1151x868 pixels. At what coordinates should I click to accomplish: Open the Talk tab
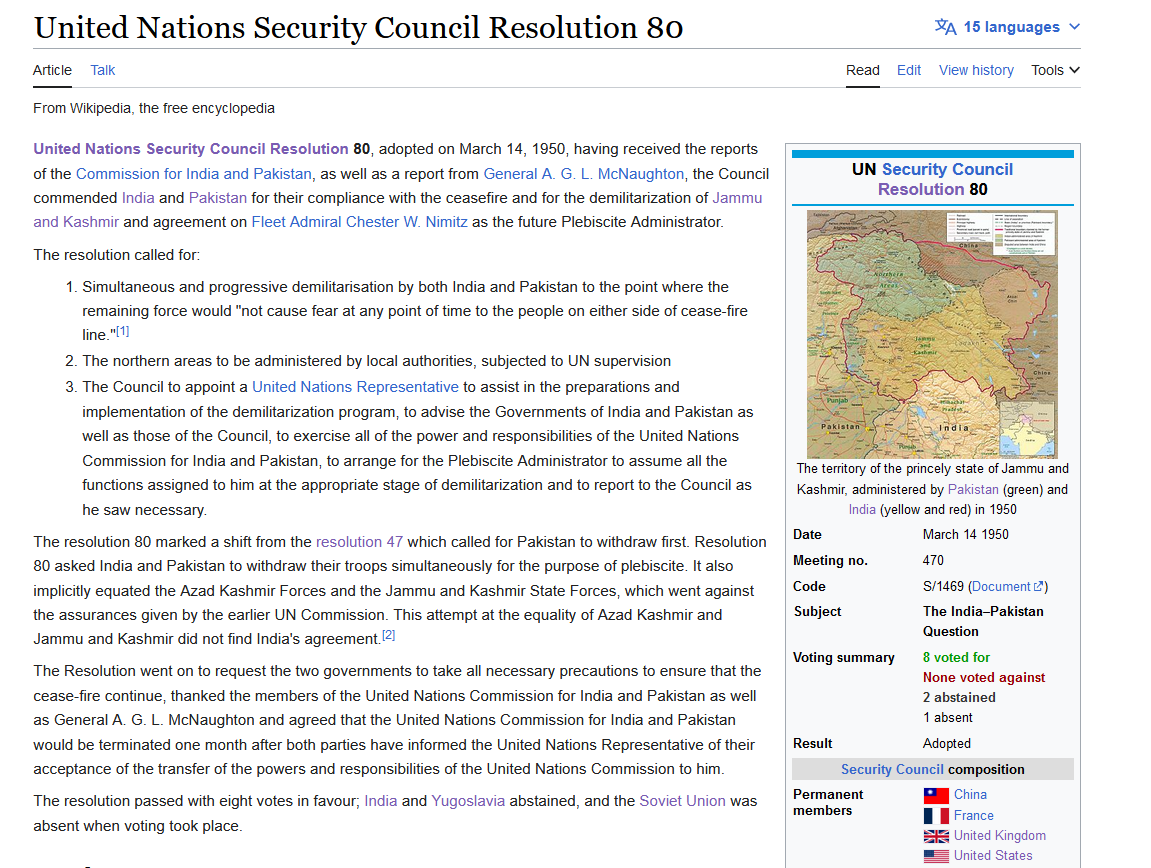point(103,70)
